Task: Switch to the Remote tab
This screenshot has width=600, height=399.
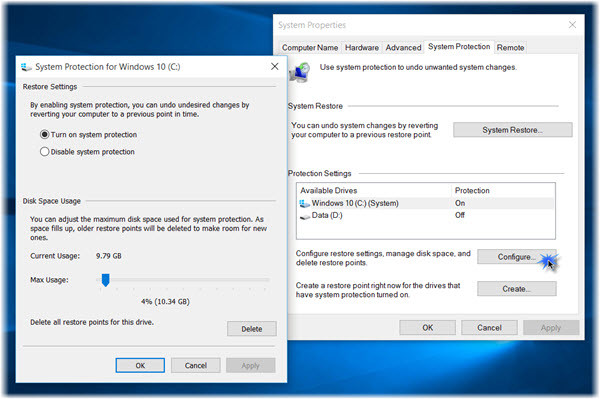Action: coord(510,48)
